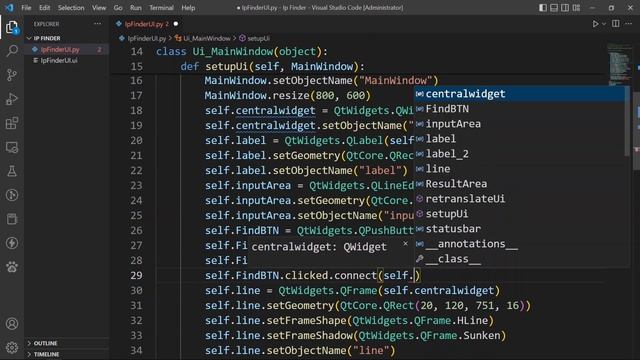Click unsaved dot on IpFinderUi.py tab

tap(176, 24)
